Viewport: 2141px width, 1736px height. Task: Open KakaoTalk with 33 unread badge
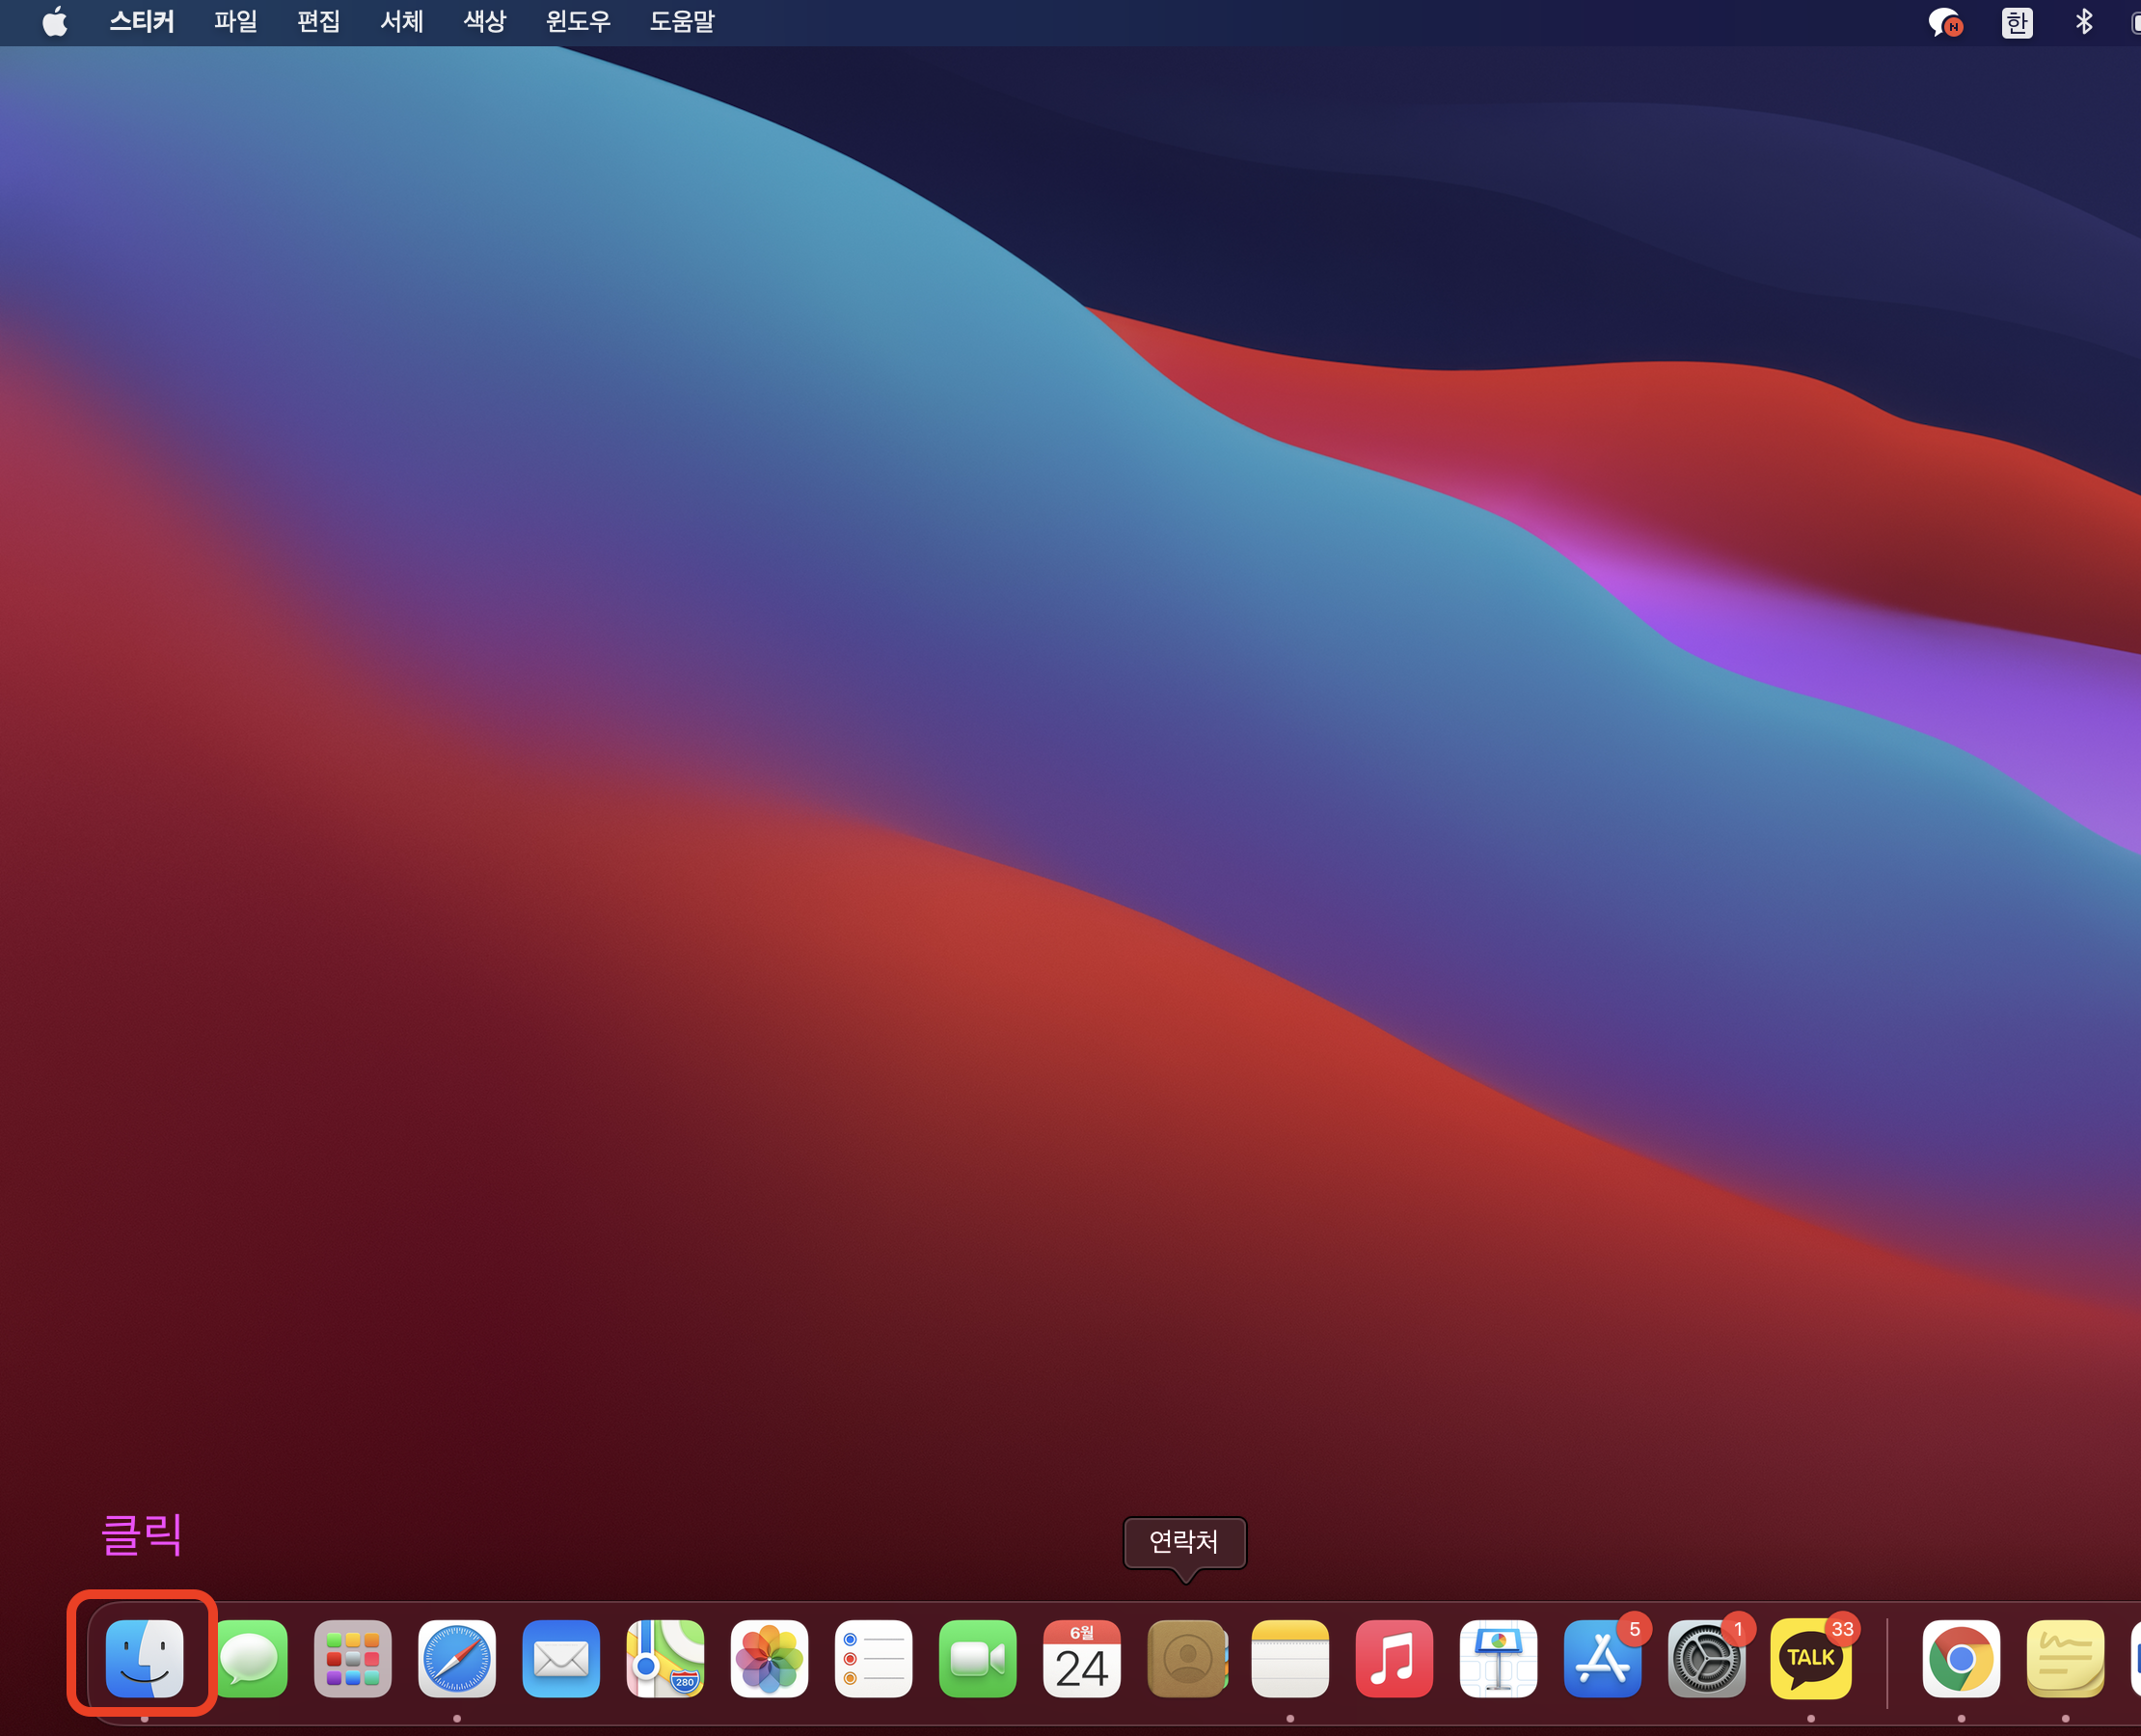pos(1810,1659)
